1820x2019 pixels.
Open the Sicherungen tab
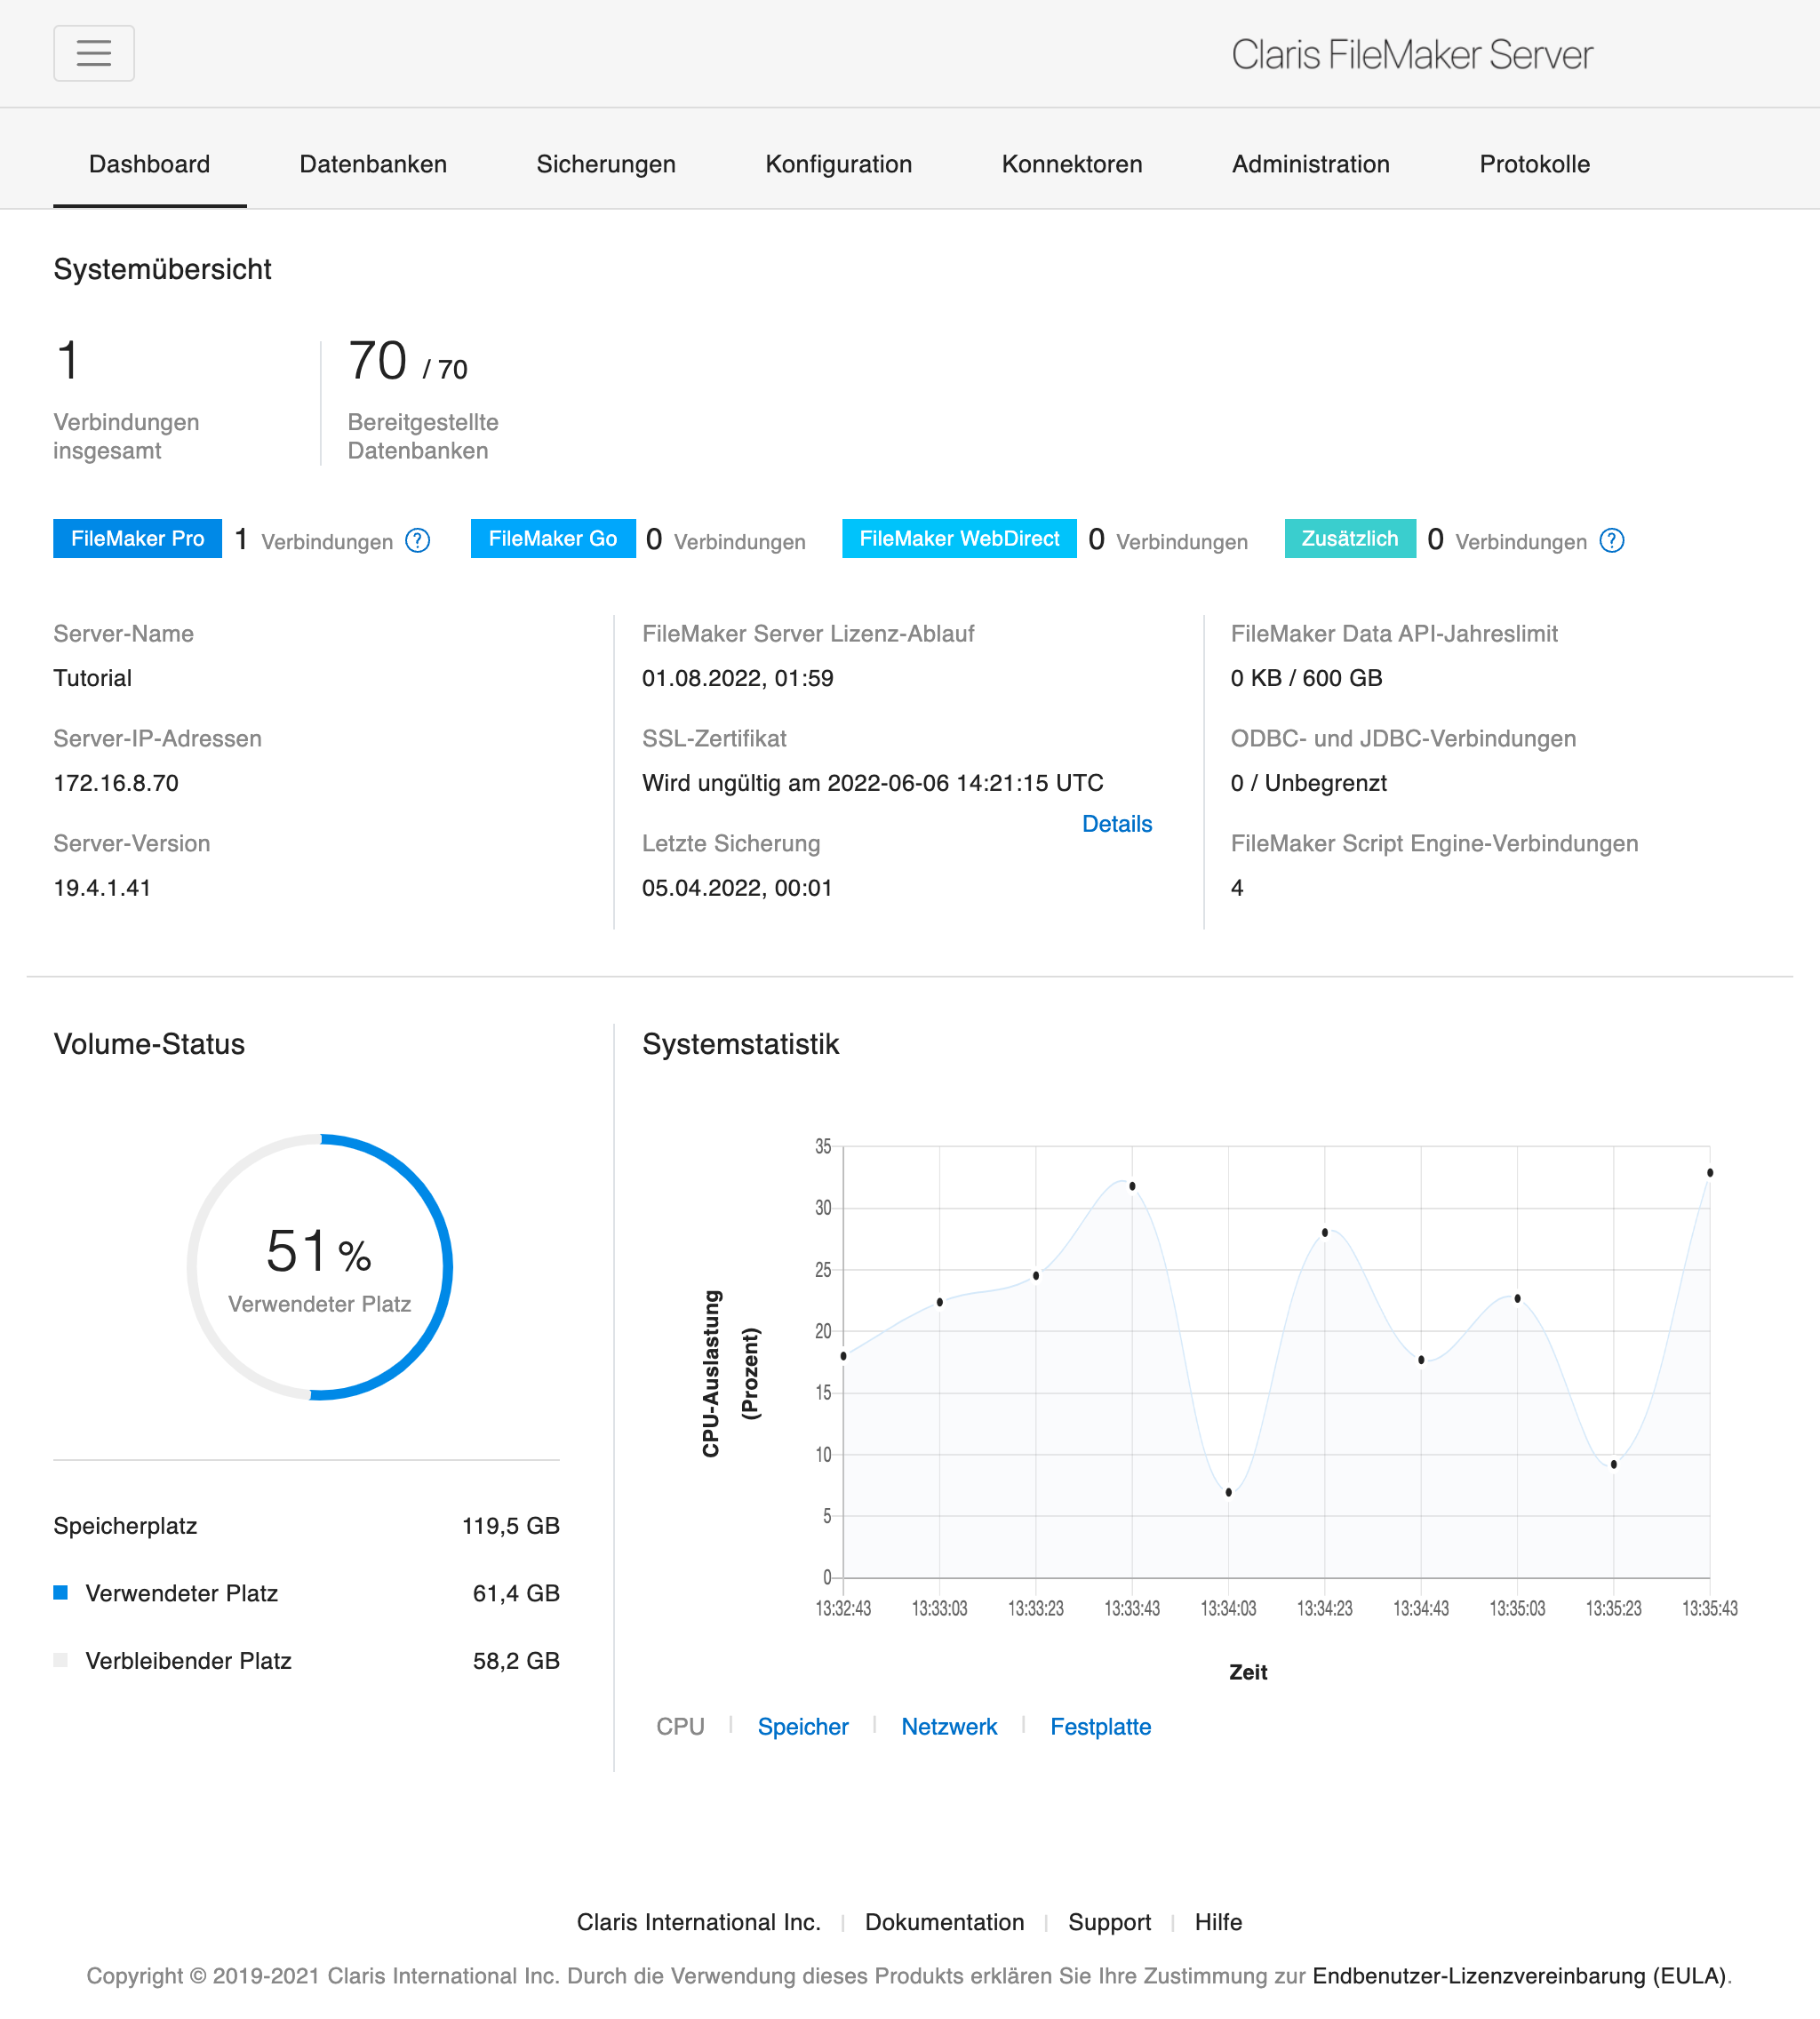(606, 164)
